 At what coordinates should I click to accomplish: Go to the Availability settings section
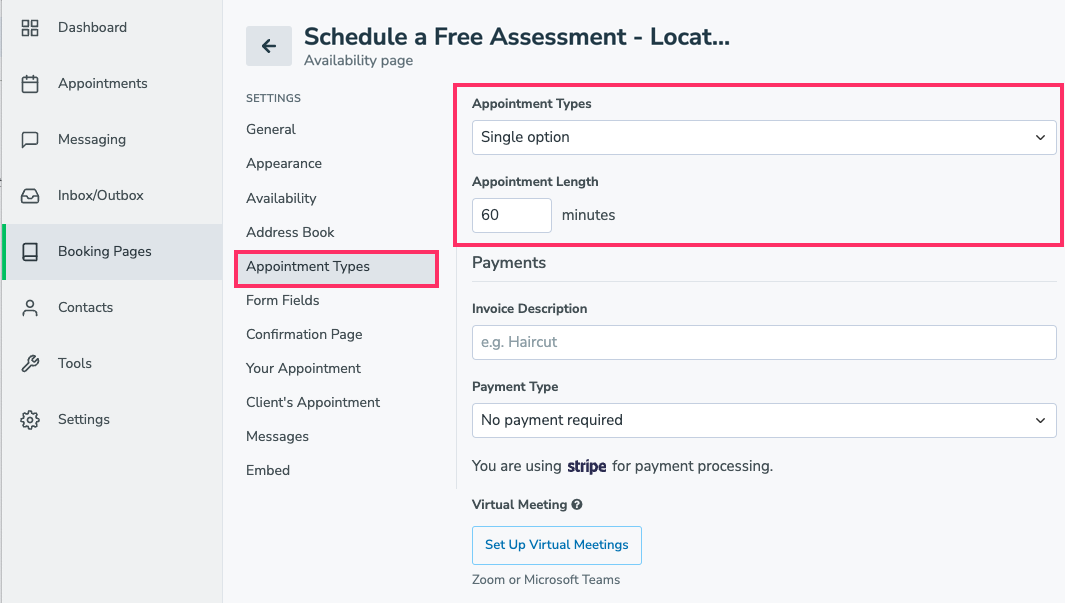[281, 198]
